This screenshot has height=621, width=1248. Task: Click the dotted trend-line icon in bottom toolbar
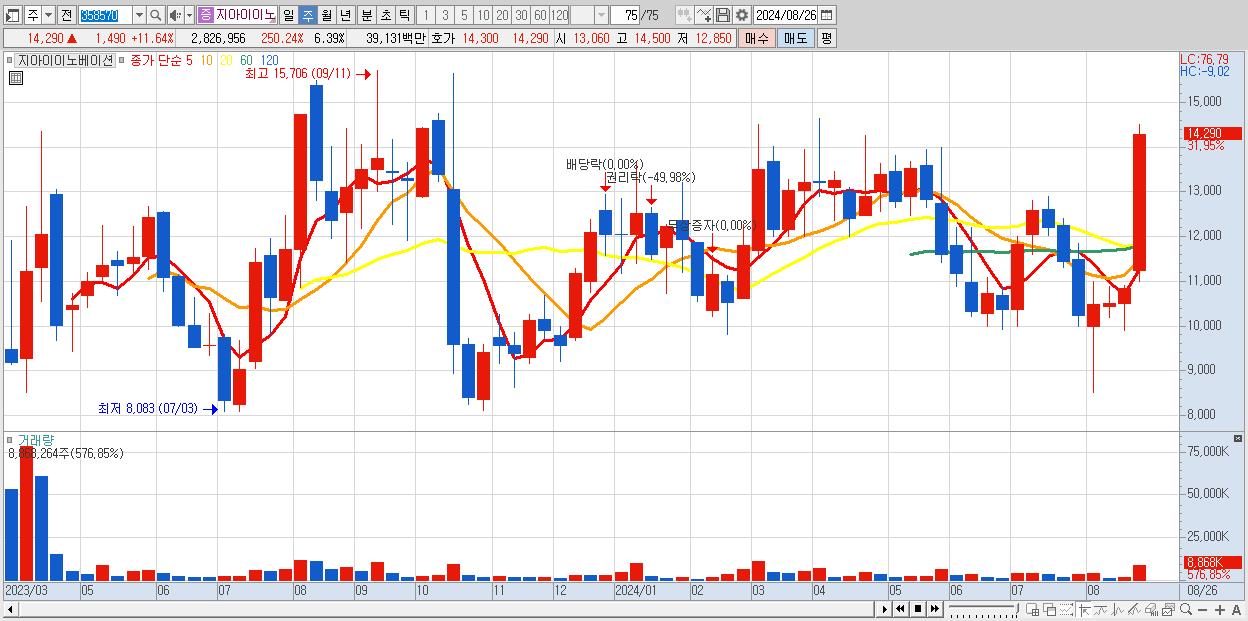(1066, 609)
